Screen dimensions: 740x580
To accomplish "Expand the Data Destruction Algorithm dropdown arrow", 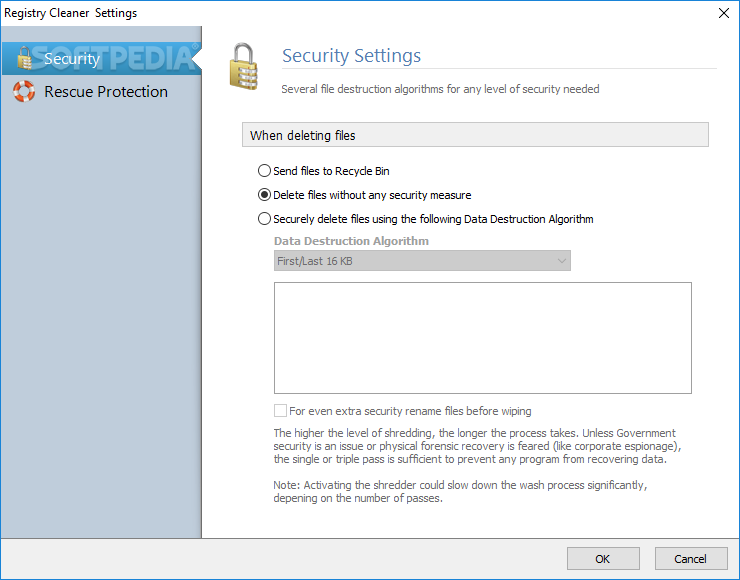I will [561, 261].
